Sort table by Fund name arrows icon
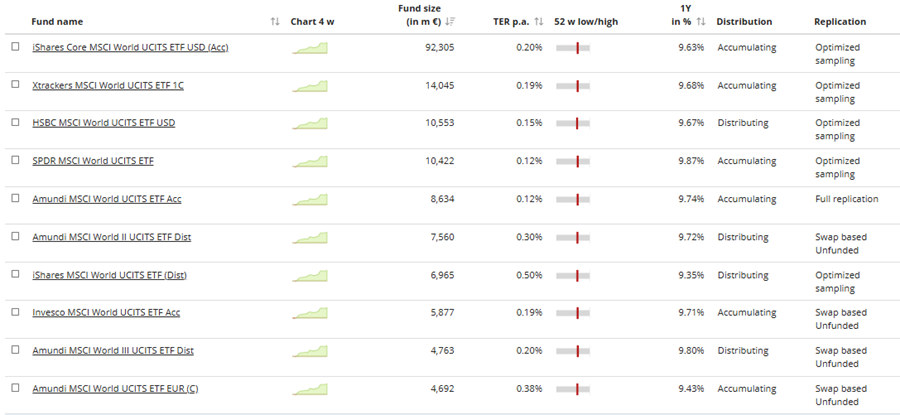This screenshot has width=900, height=415. [x=275, y=22]
